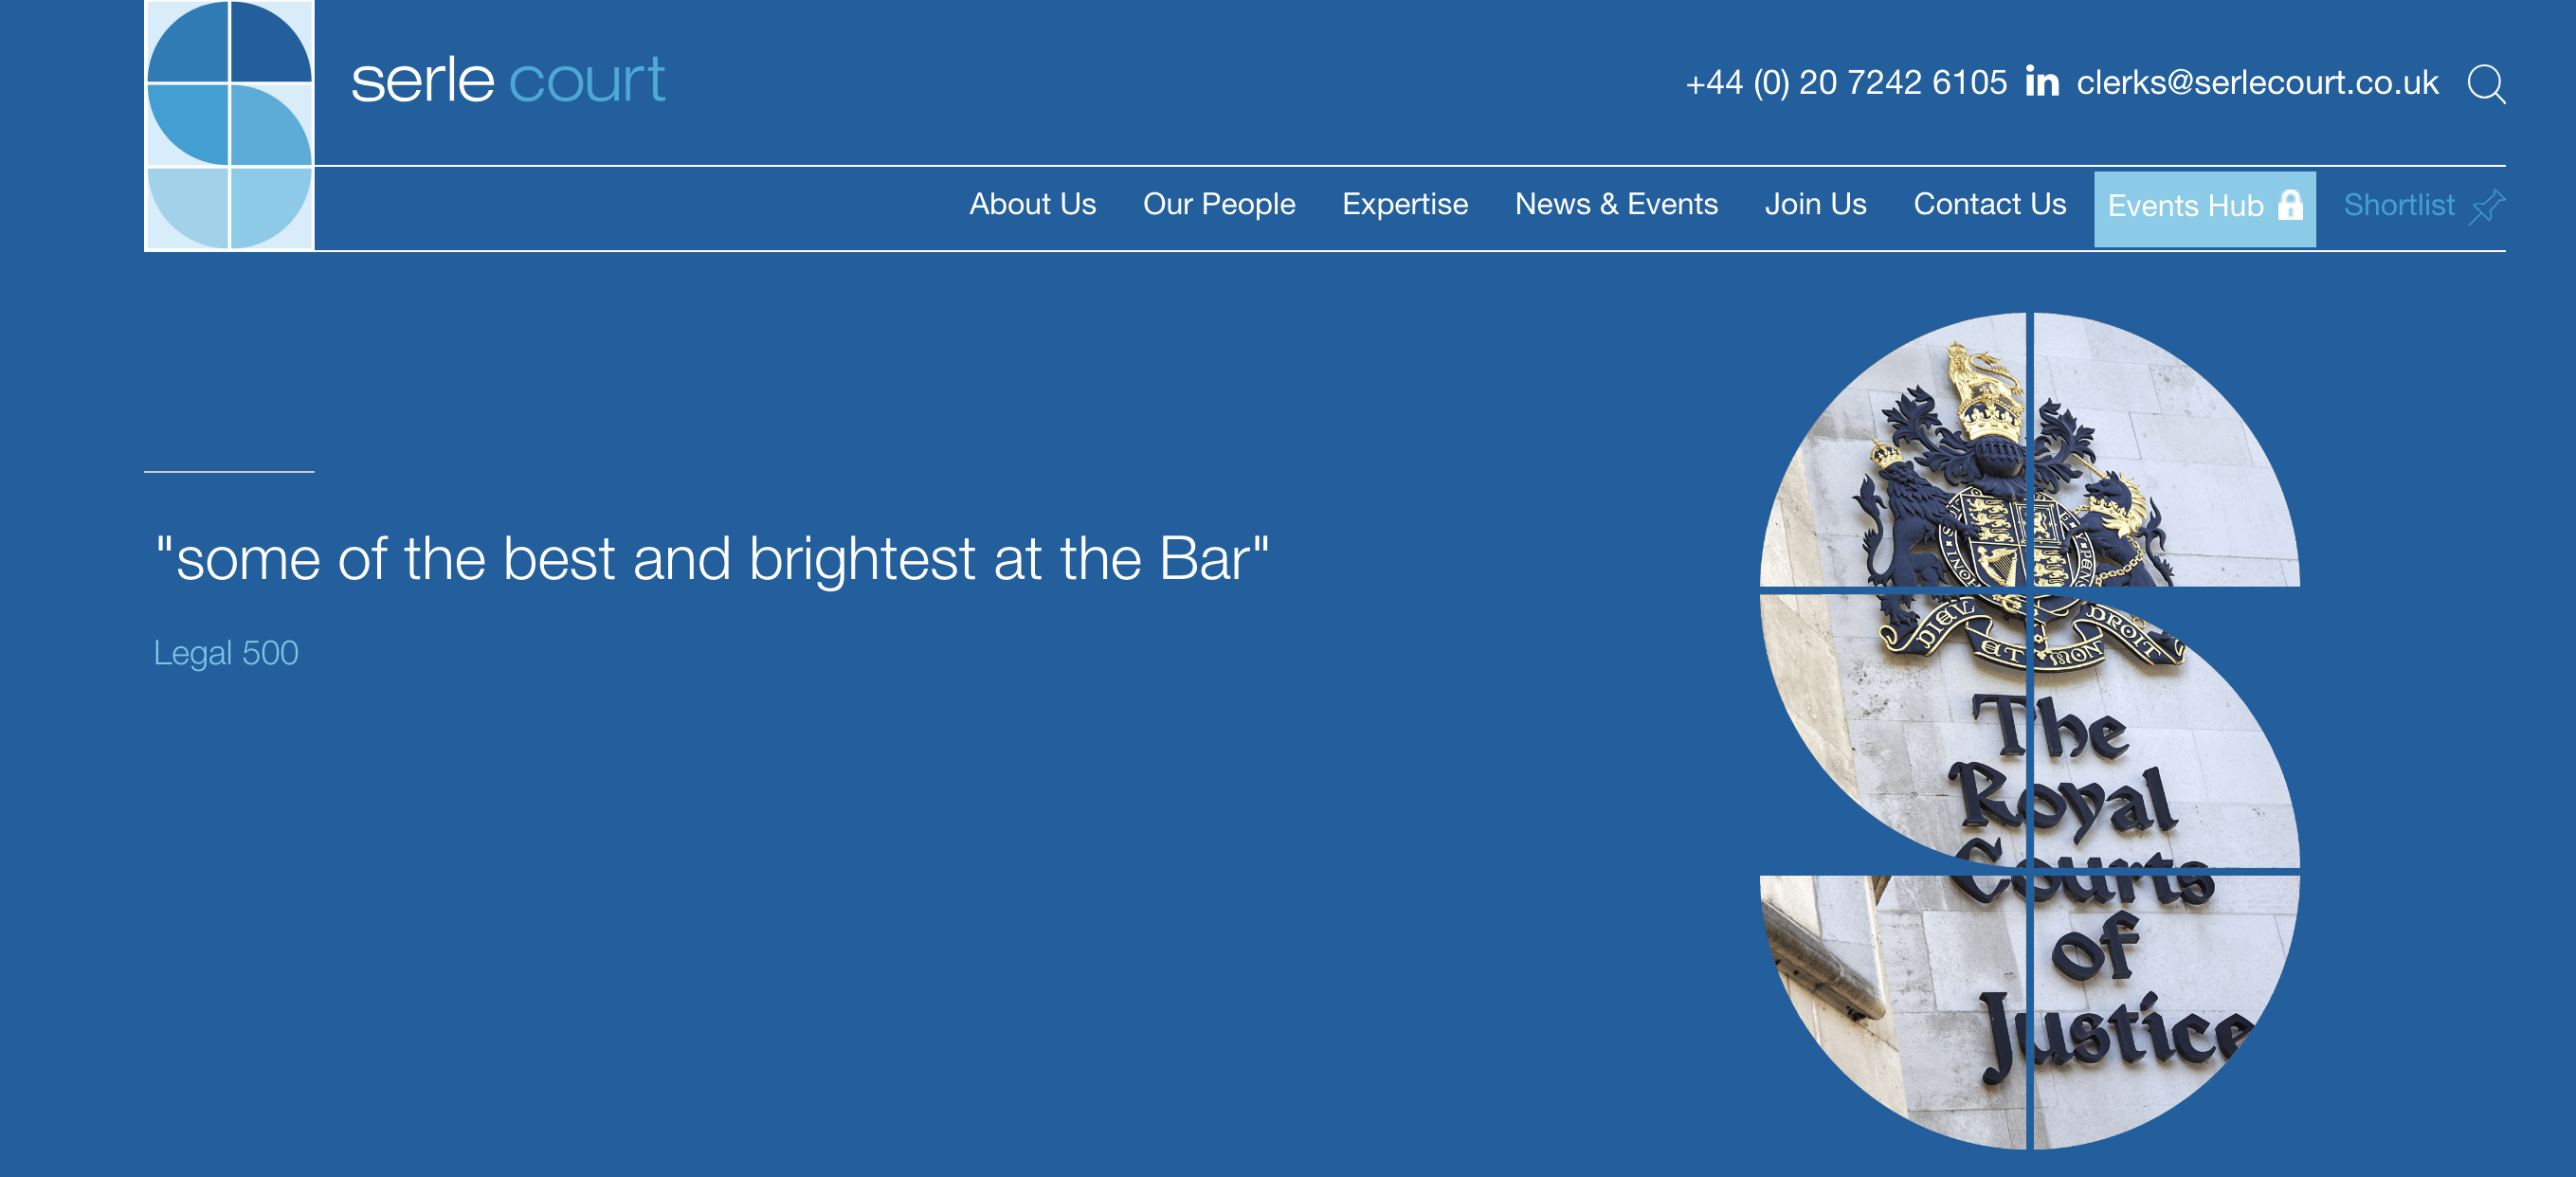Call the +44 (0) 20 7242 6105 number
This screenshot has width=2576, height=1177.
(1846, 82)
